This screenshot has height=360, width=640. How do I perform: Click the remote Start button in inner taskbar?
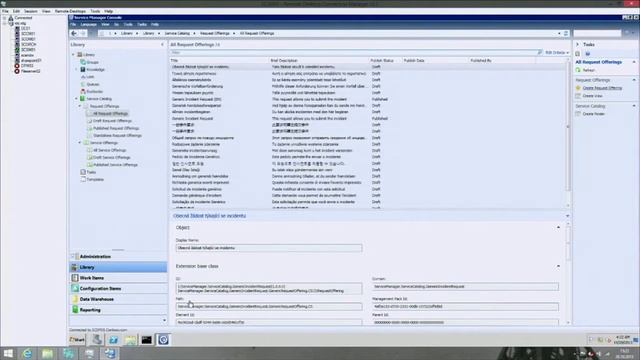point(77,340)
